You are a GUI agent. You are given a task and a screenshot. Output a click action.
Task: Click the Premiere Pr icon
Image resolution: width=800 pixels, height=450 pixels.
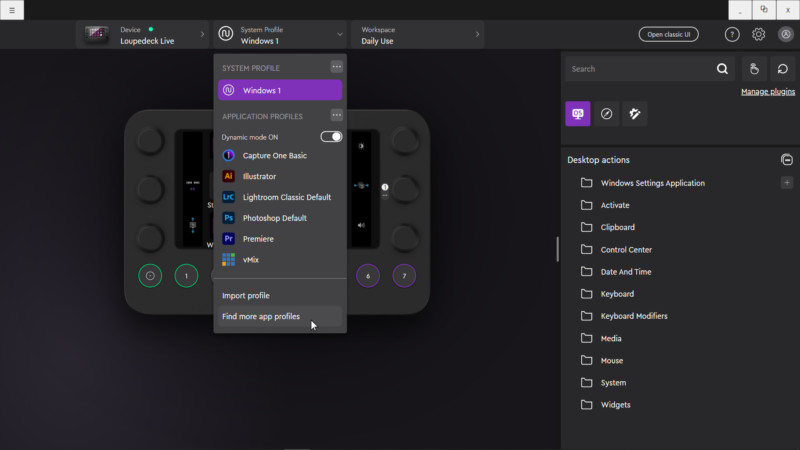point(229,239)
